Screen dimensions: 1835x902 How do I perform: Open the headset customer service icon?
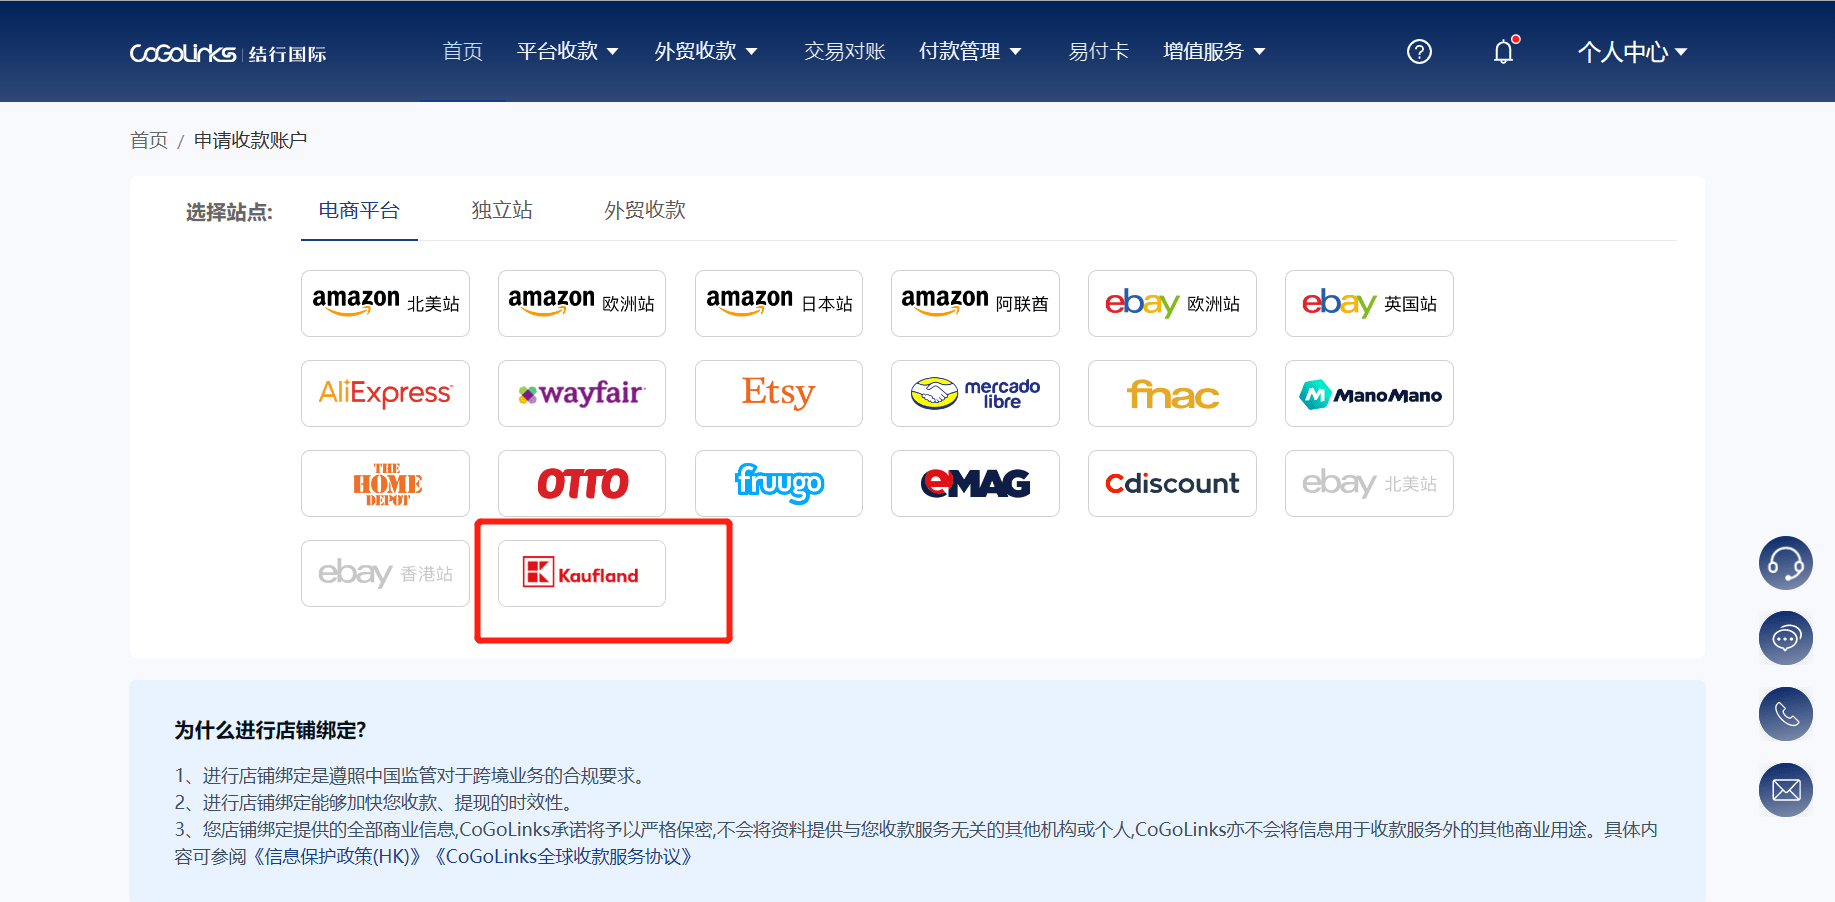(x=1785, y=563)
